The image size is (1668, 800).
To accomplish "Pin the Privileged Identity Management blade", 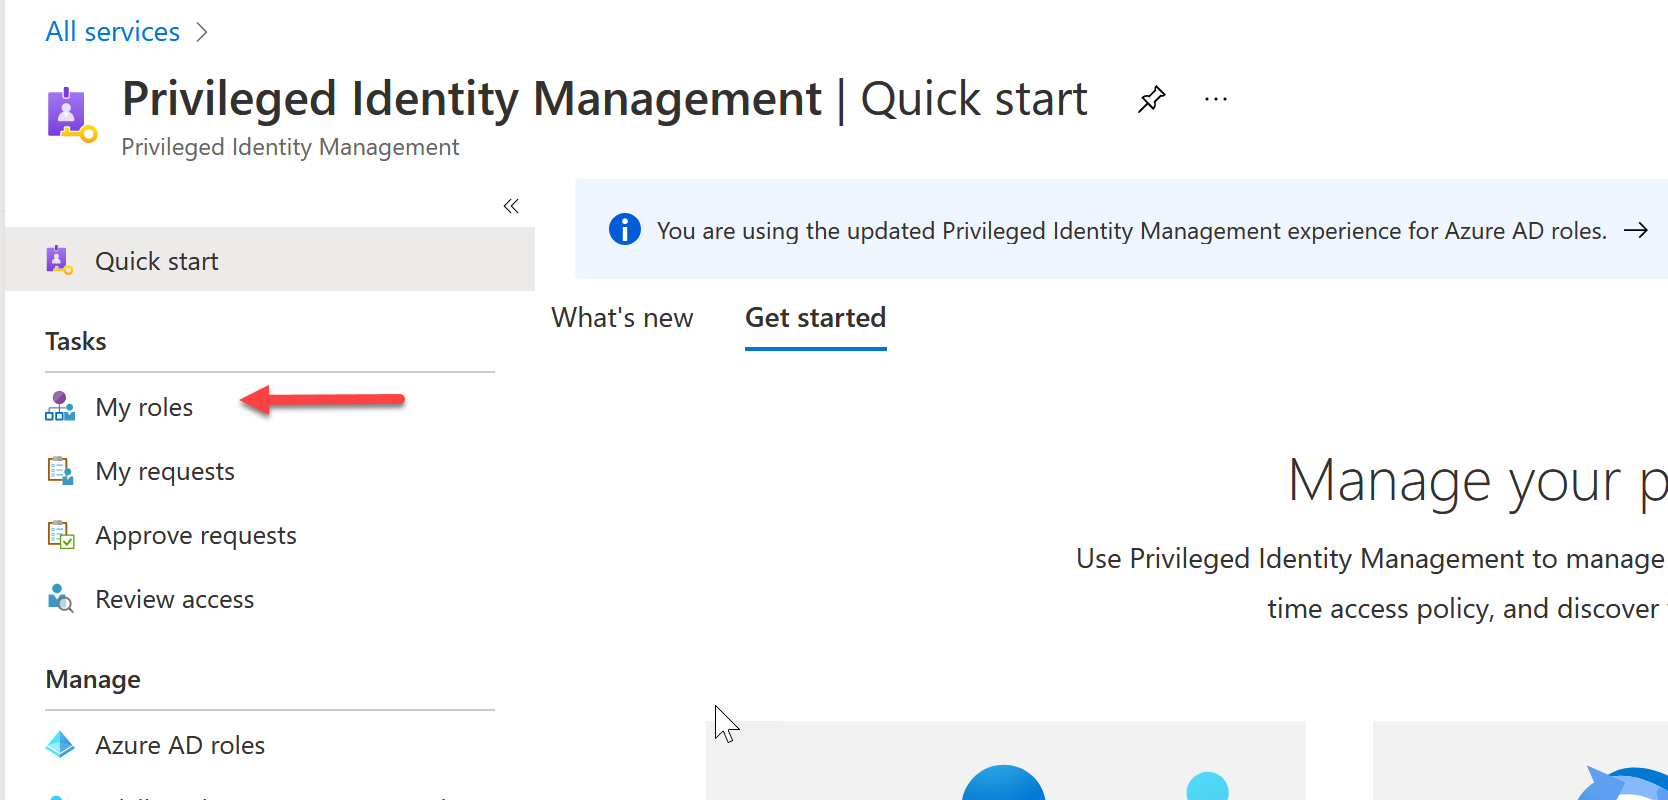I will (x=1152, y=99).
